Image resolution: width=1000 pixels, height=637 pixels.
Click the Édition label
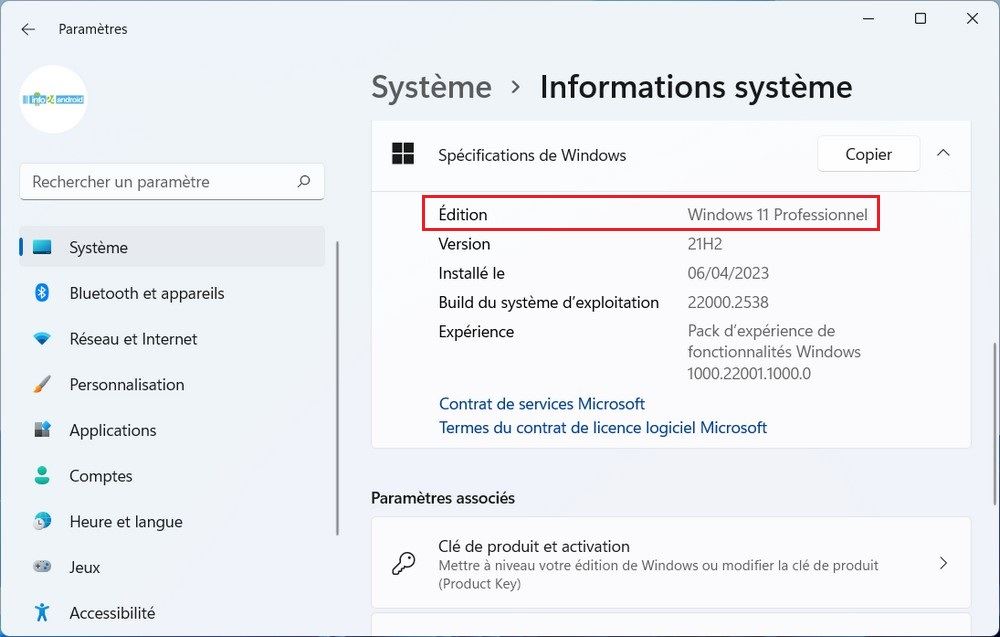pos(463,215)
